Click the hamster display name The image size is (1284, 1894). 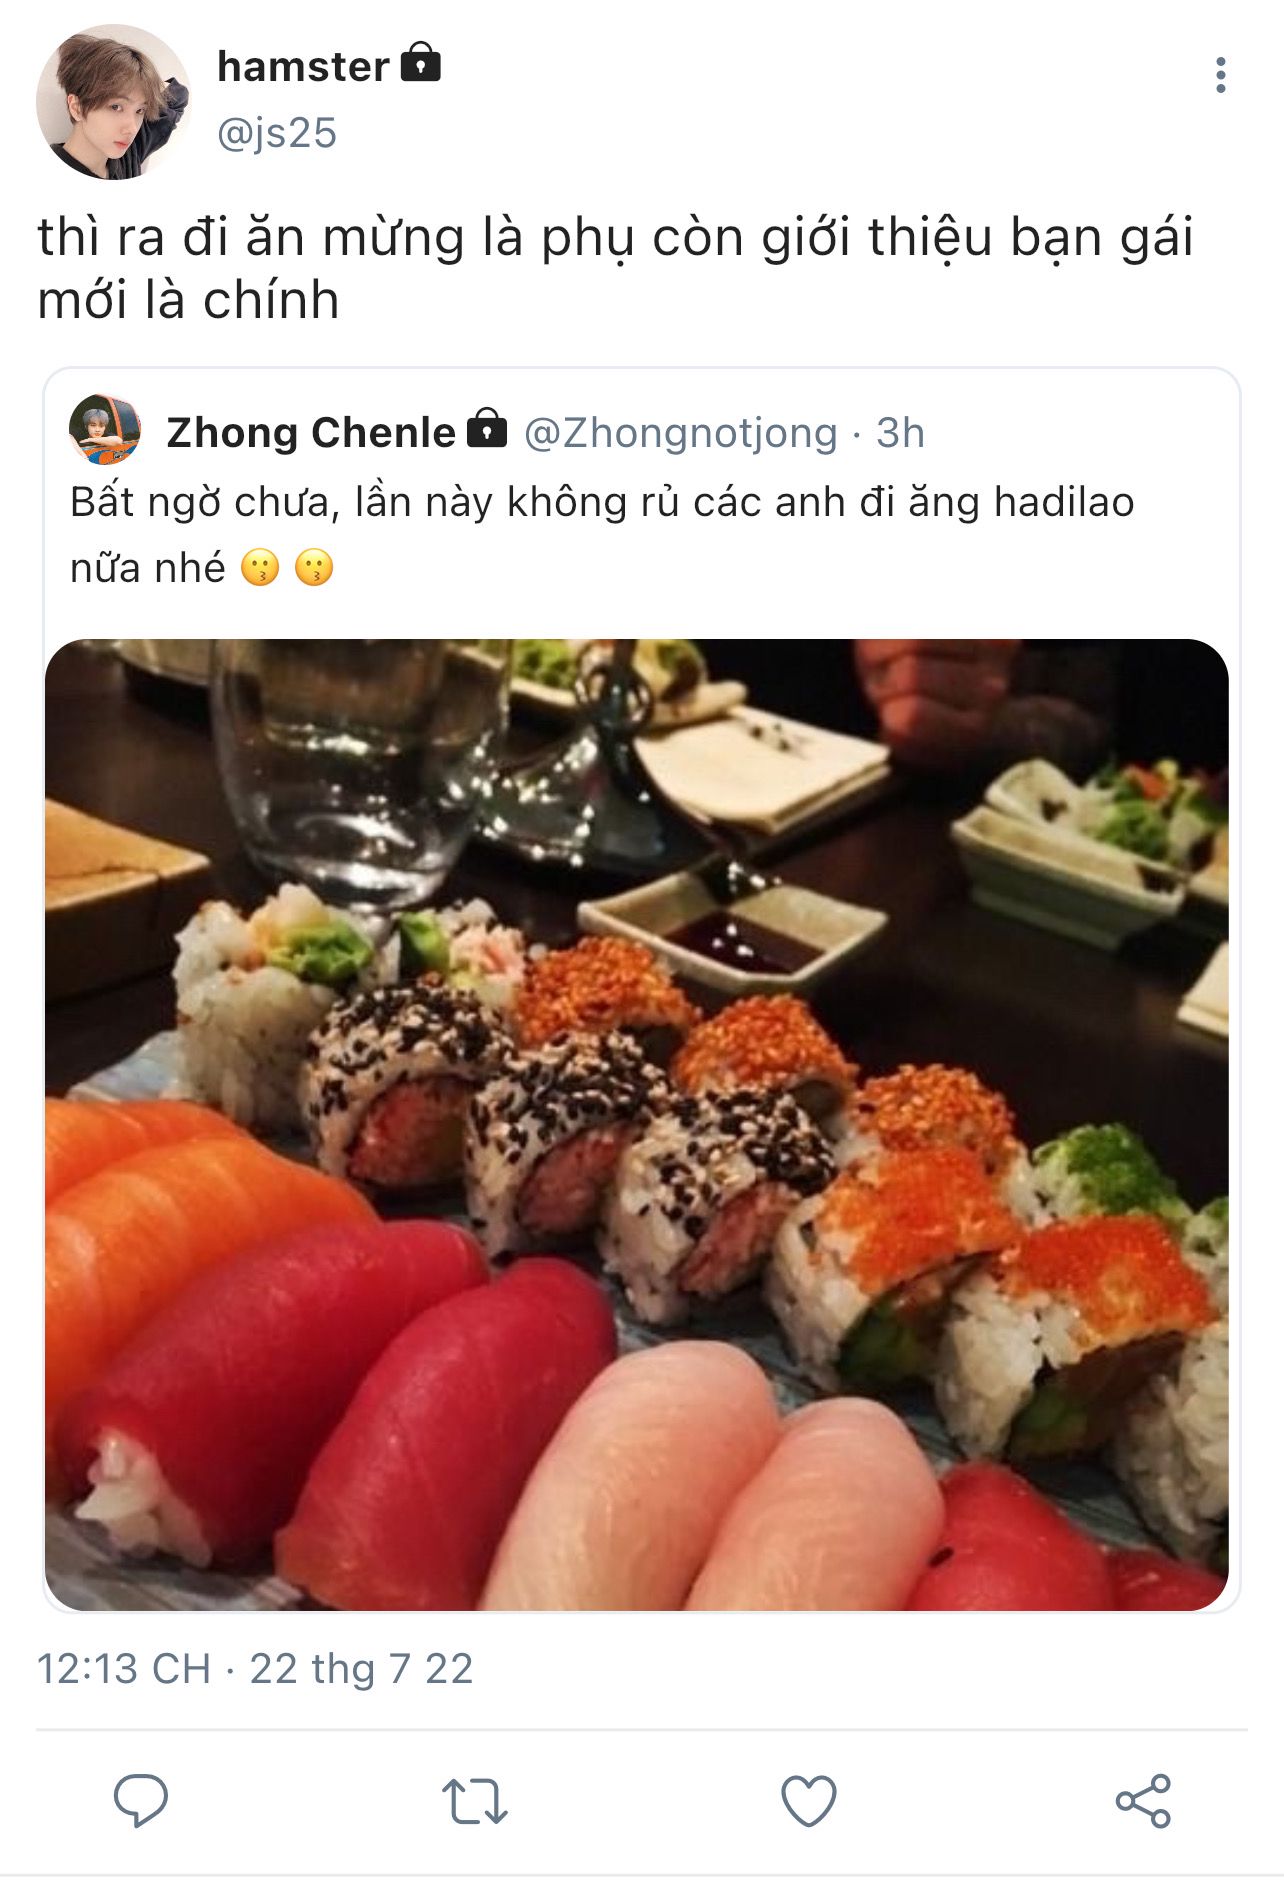click(x=303, y=67)
